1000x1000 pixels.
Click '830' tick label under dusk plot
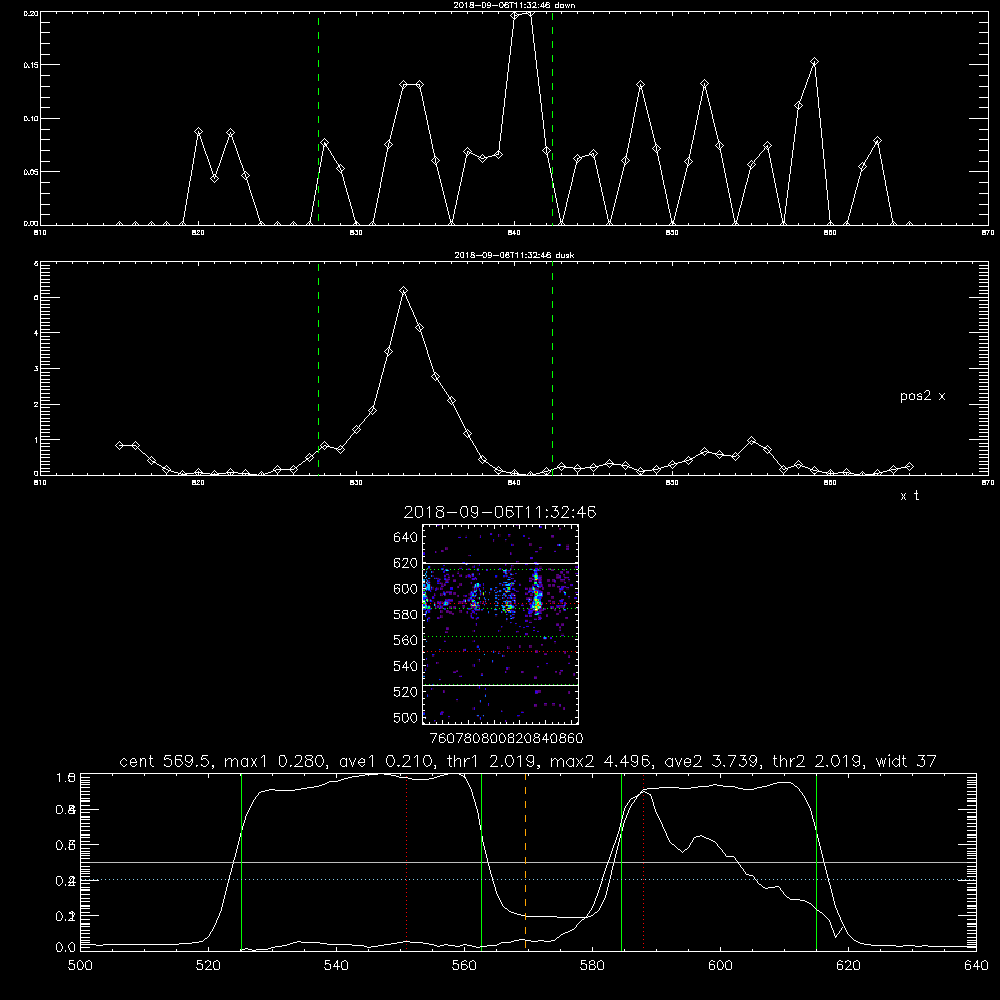356,483
